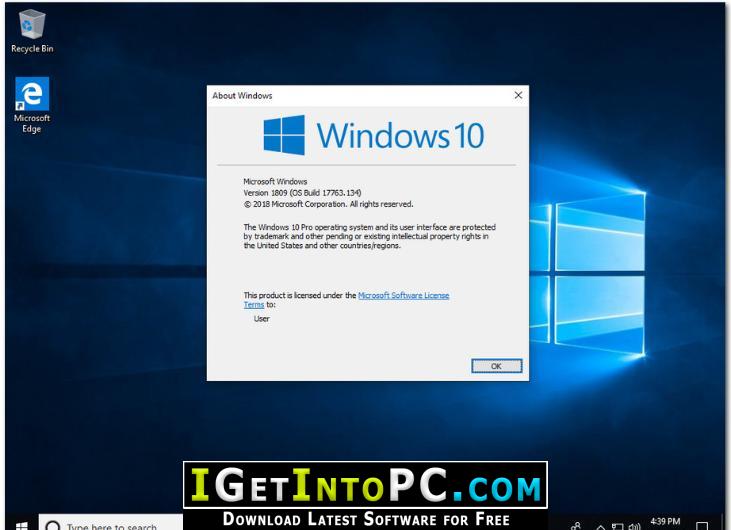
Task: Close the About Windows dialog
Action: click(x=518, y=96)
